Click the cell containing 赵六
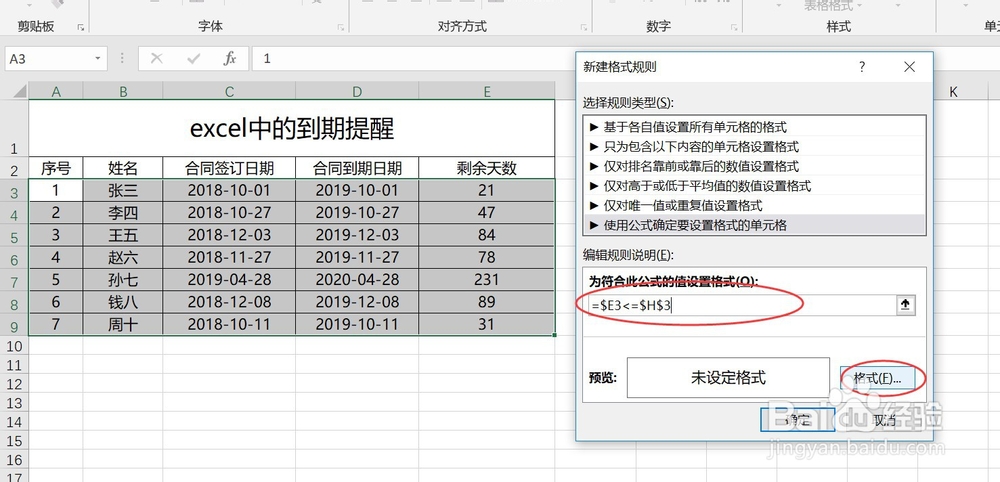The image size is (1000, 482). click(x=123, y=258)
